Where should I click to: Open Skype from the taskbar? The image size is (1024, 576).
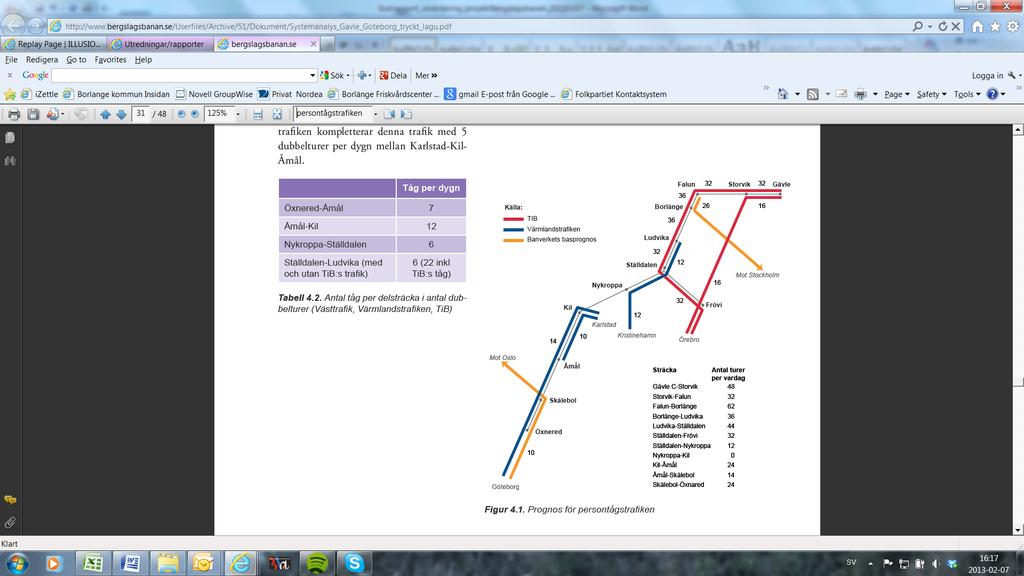coord(354,563)
